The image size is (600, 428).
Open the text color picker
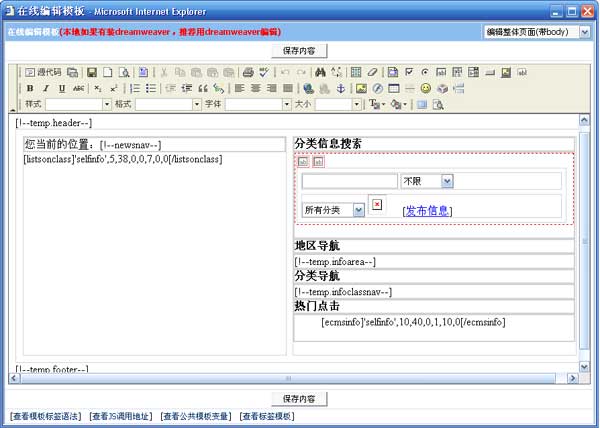click(377, 104)
